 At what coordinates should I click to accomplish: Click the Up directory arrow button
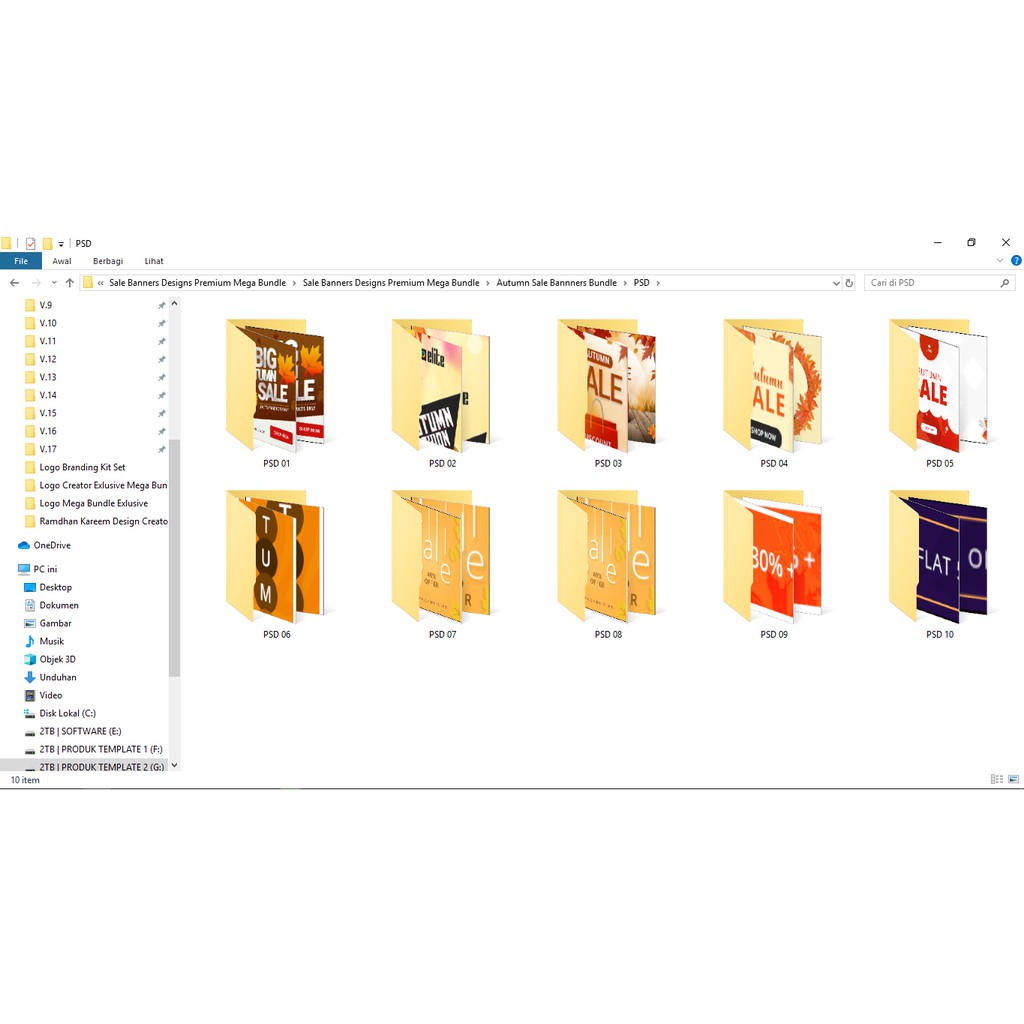[69, 283]
